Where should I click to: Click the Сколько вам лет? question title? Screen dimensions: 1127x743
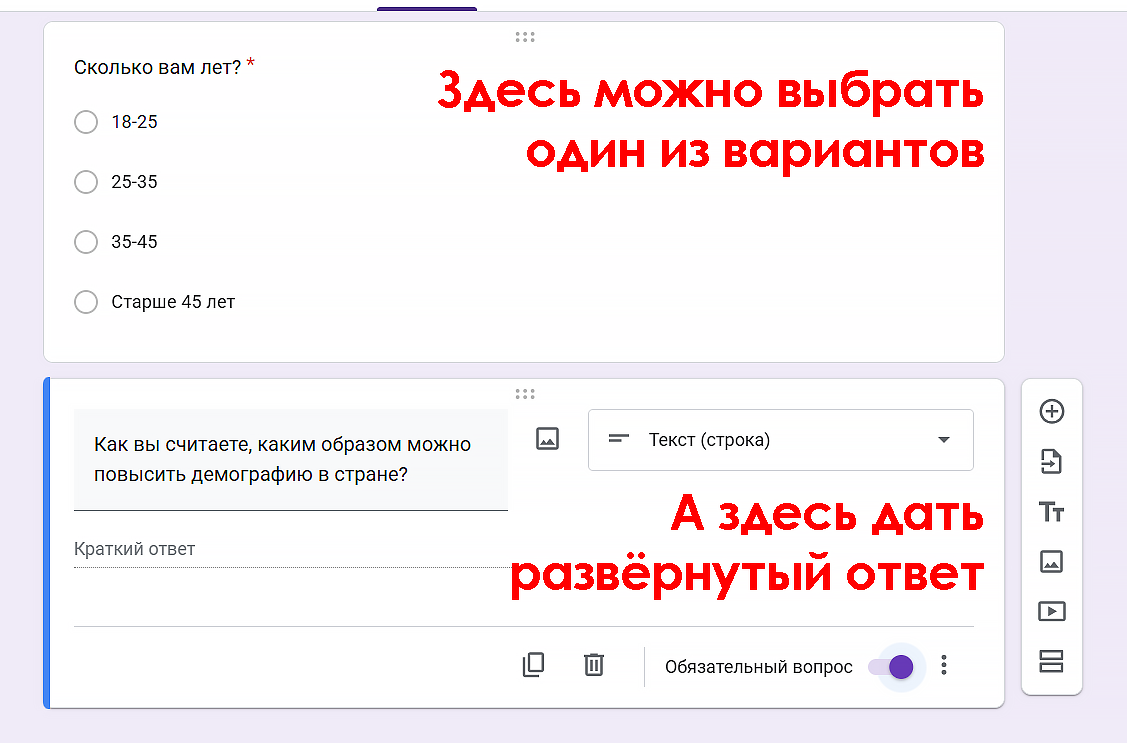[x=157, y=68]
